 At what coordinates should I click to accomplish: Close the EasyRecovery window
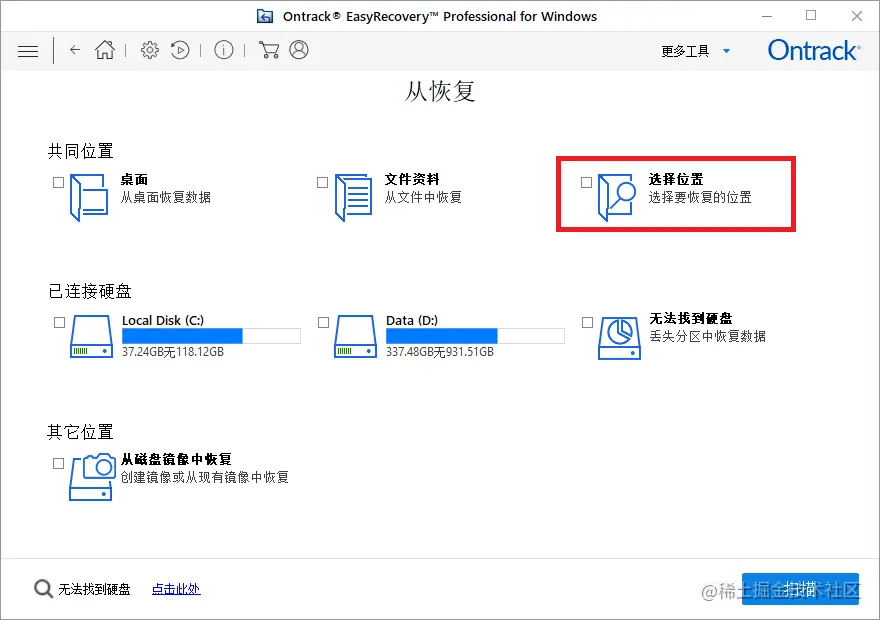tap(856, 16)
